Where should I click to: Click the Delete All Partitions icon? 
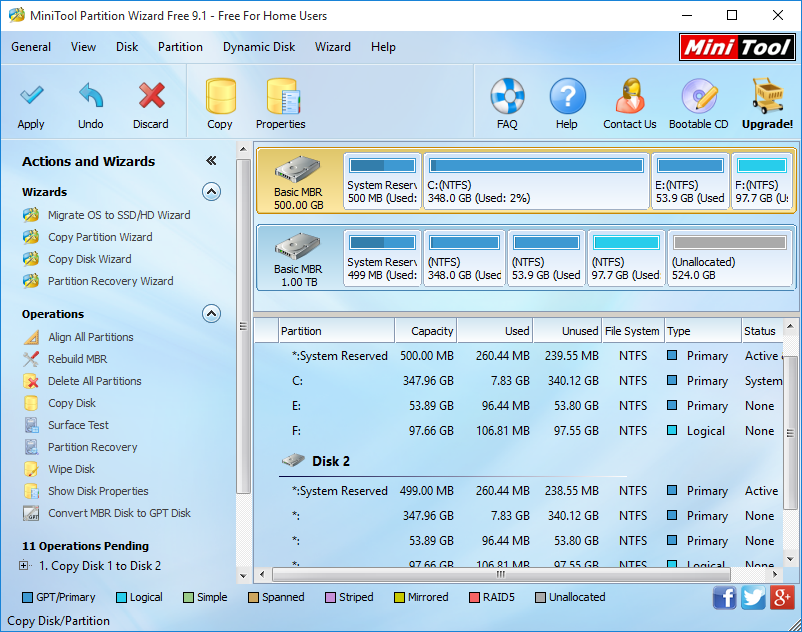click(31, 381)
